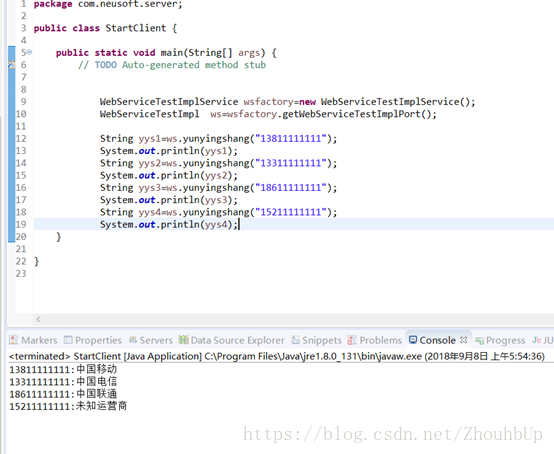Switch to the Progress tab
Viewport: 554px width, 454px height.
pos(500,340)
